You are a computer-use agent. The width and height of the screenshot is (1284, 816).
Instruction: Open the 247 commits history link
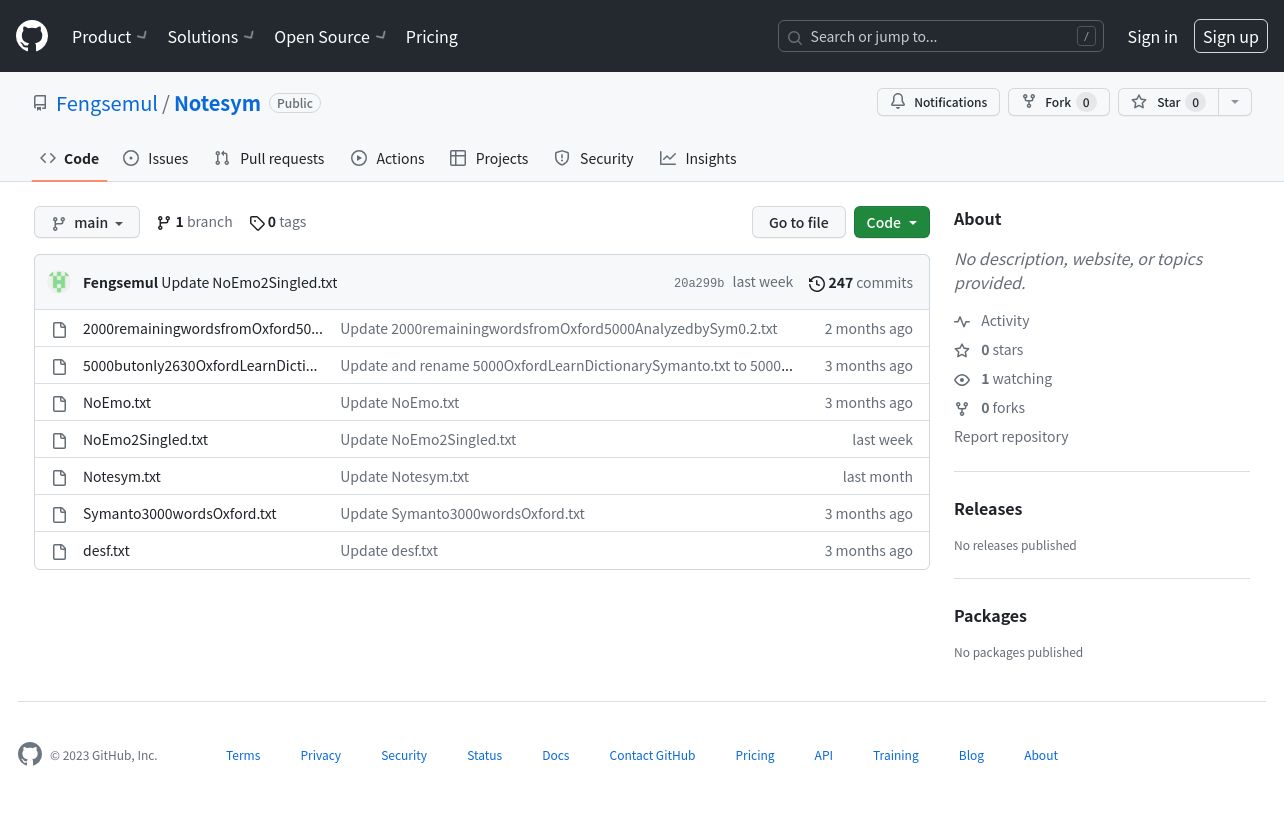[861, 283]
